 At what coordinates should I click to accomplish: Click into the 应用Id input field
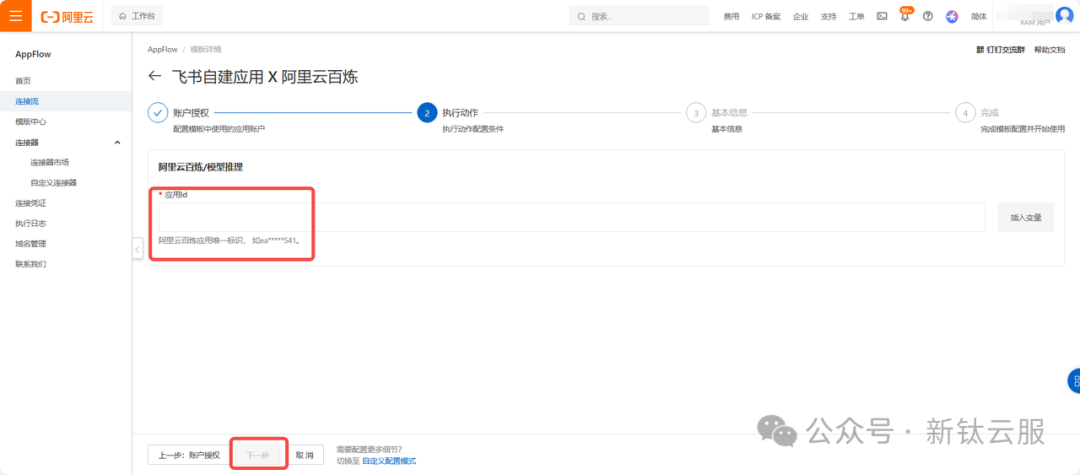(572, 217)
